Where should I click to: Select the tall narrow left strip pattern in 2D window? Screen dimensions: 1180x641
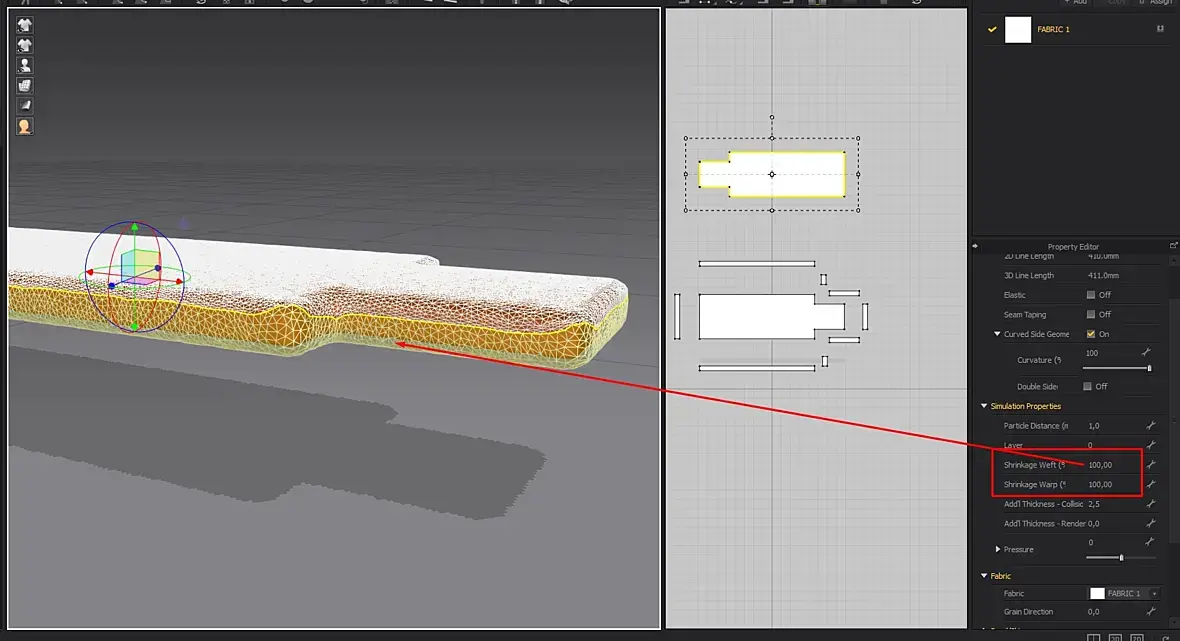677,316
